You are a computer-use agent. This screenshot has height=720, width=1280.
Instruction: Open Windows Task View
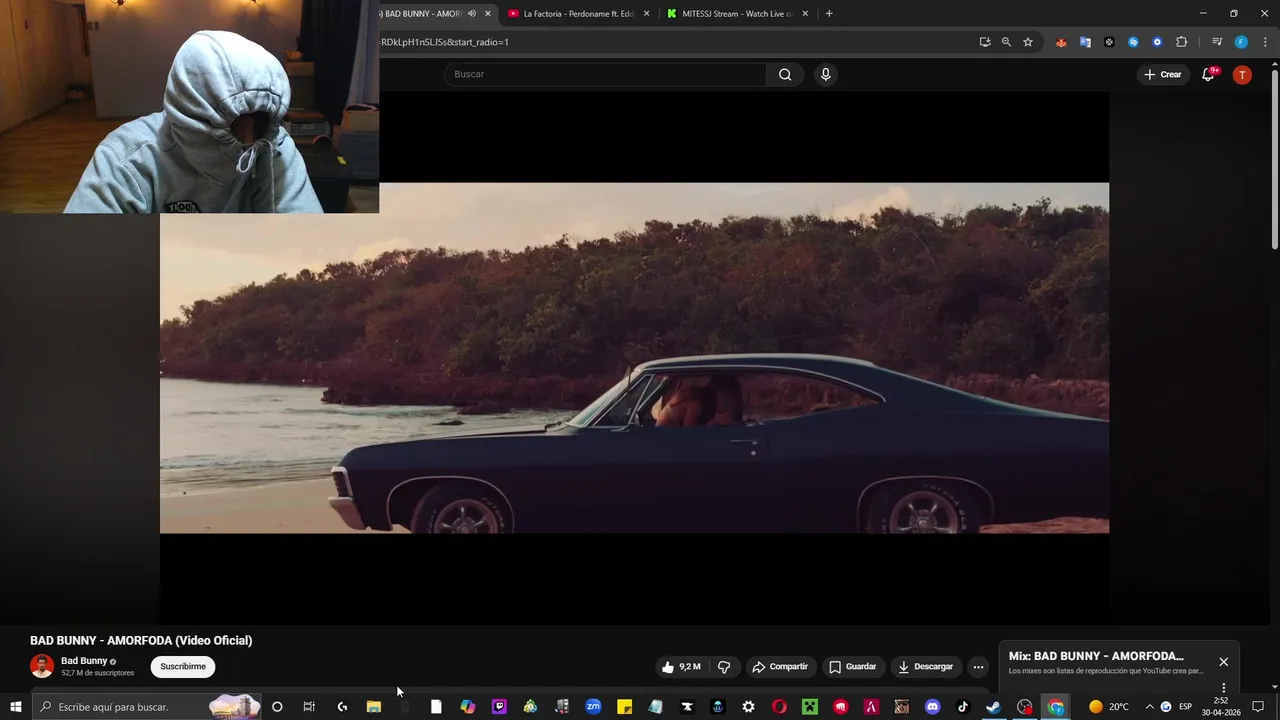309,707
